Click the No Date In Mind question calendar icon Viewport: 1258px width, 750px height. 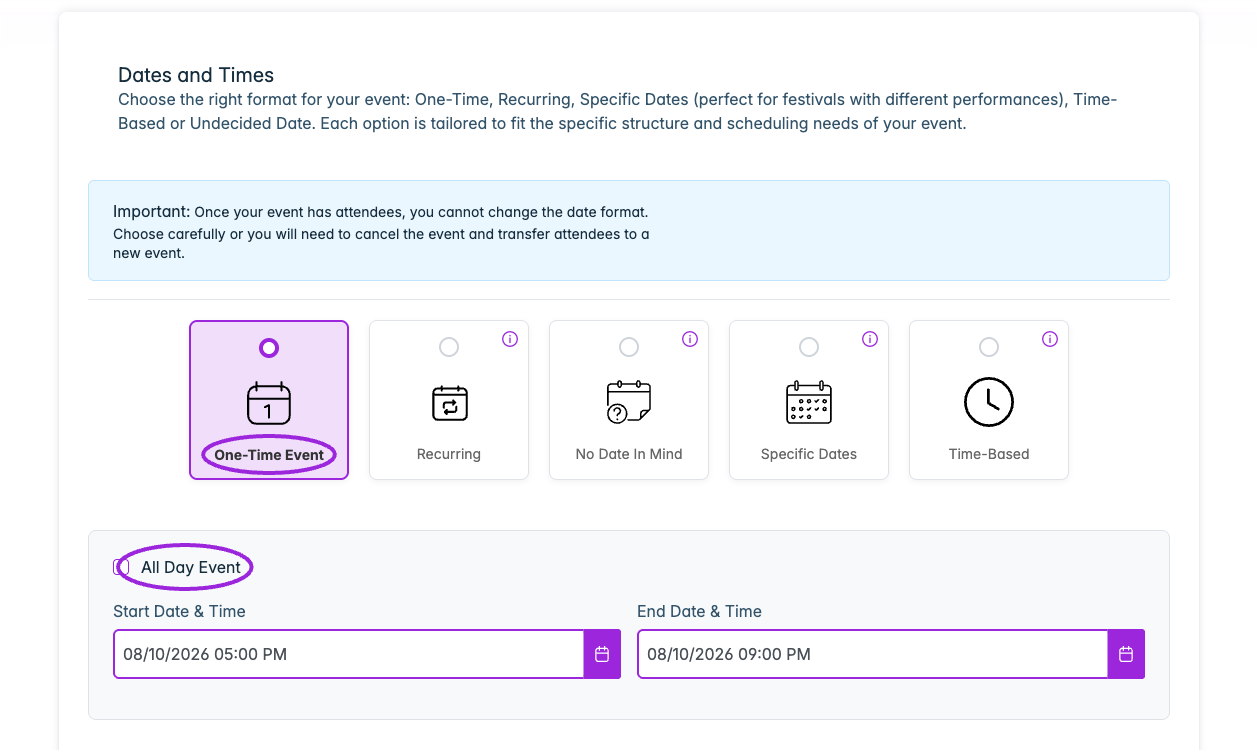629,402
